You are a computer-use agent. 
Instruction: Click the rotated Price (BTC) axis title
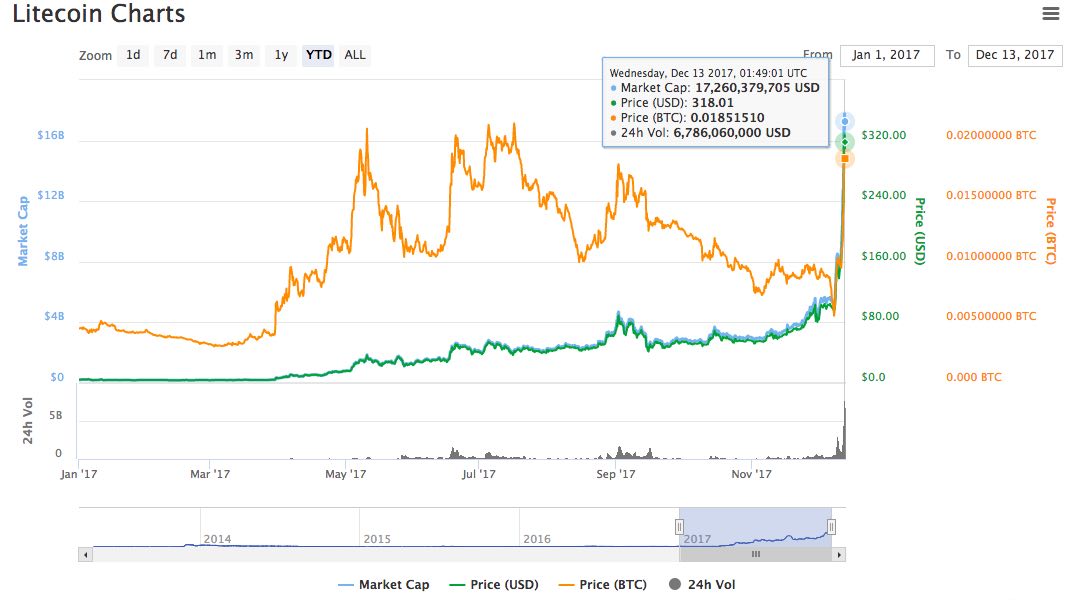coord(1051,231)
